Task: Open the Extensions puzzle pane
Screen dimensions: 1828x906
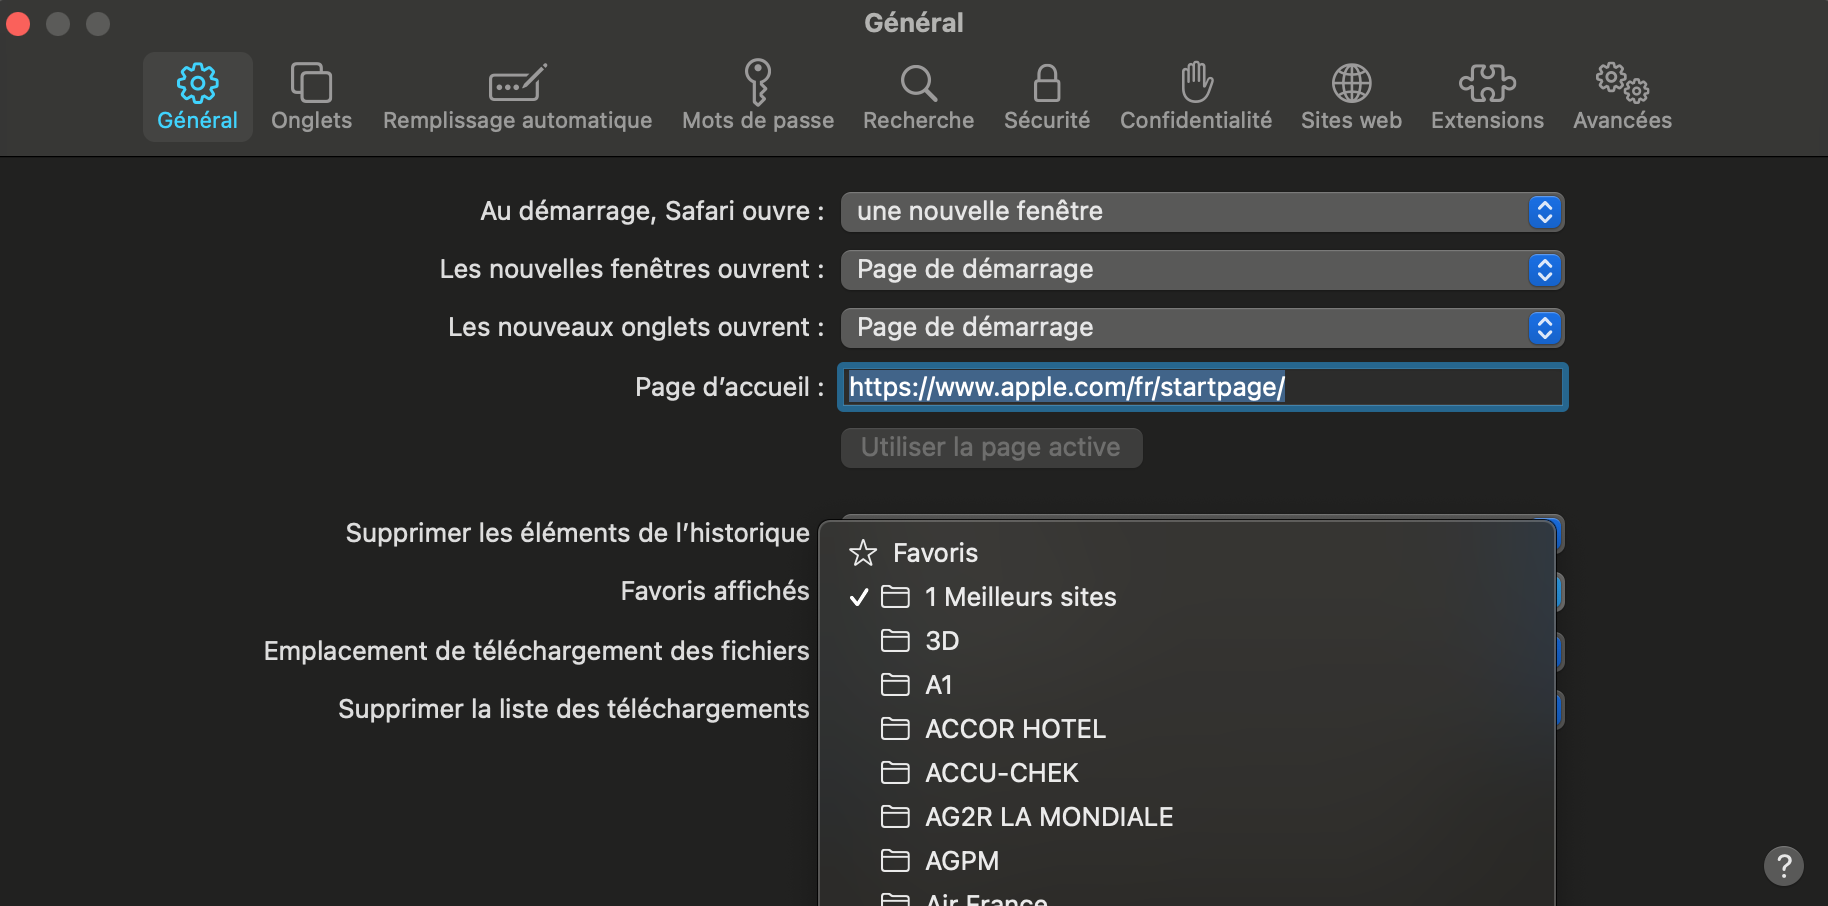Action: [1487, 97]
